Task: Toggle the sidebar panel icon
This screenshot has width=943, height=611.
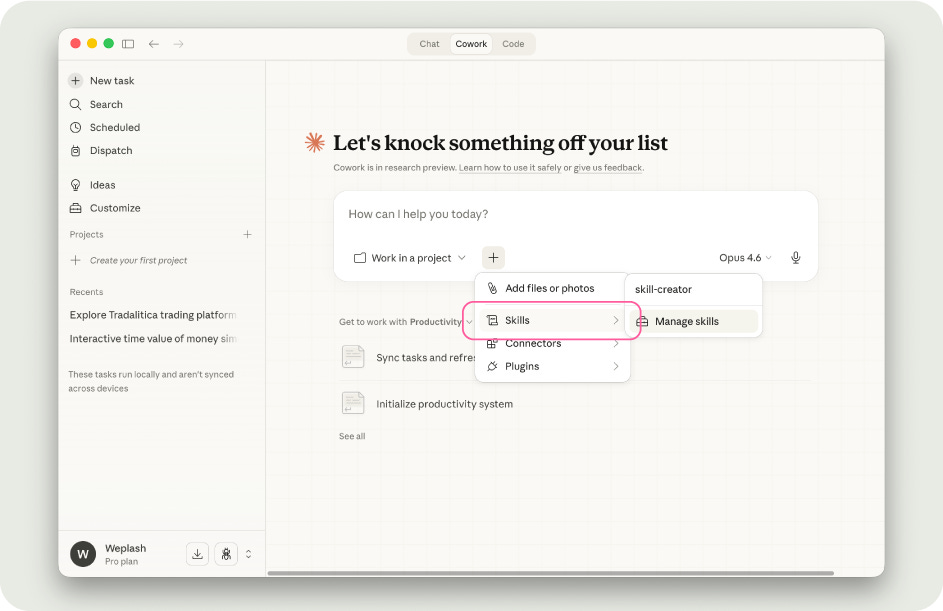Action: [127, 44]
